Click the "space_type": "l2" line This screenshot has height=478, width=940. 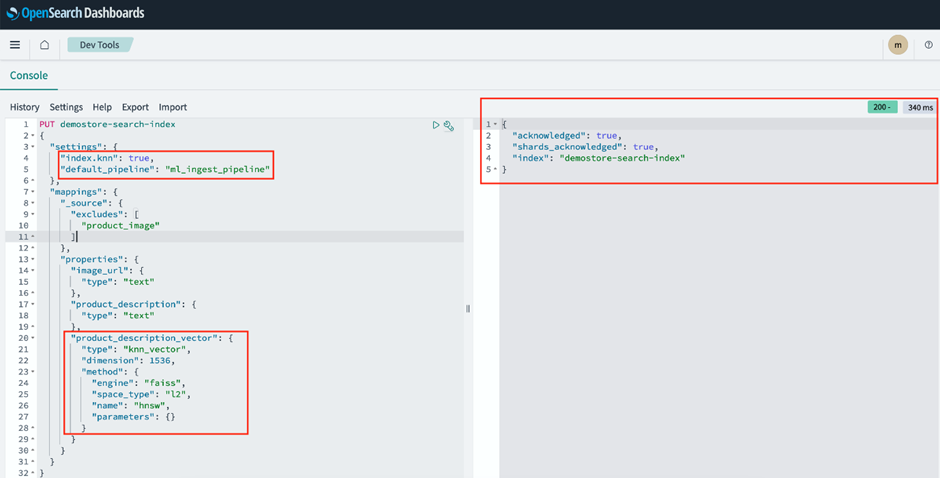tap(141, 395)
